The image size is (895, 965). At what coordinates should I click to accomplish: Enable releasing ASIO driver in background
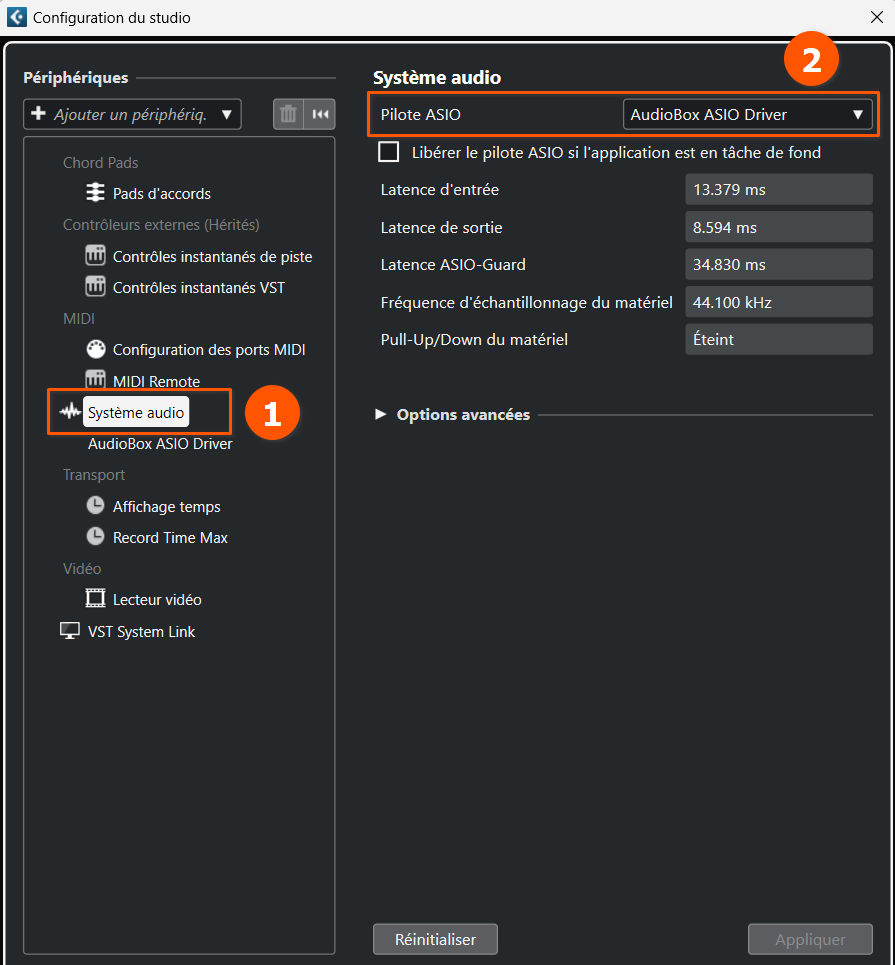(388, 152)
